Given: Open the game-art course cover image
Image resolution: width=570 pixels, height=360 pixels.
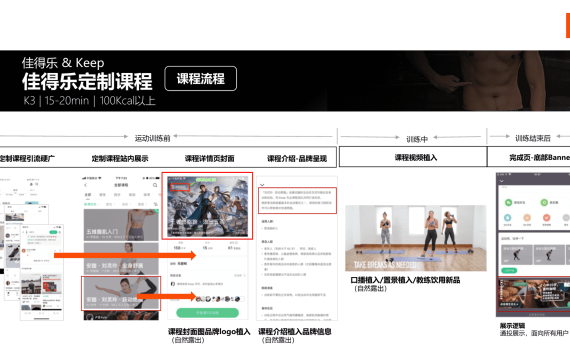Looking at the screenshot, I should pos(207,206).
